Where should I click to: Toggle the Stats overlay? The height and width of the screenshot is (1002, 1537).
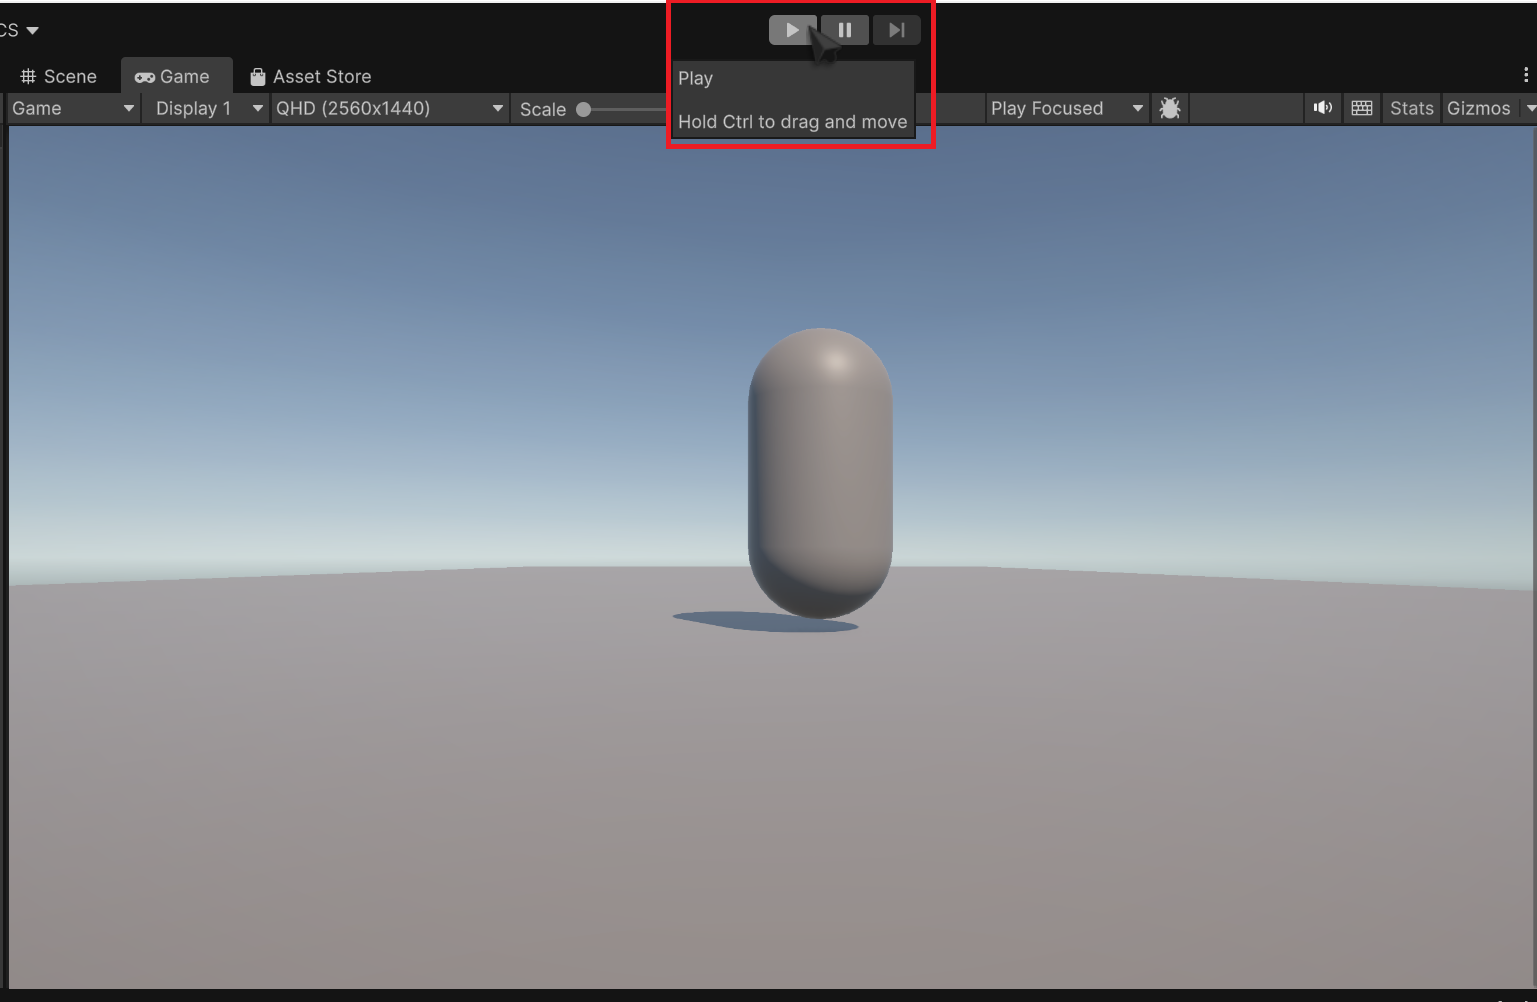click(1411, 108)
